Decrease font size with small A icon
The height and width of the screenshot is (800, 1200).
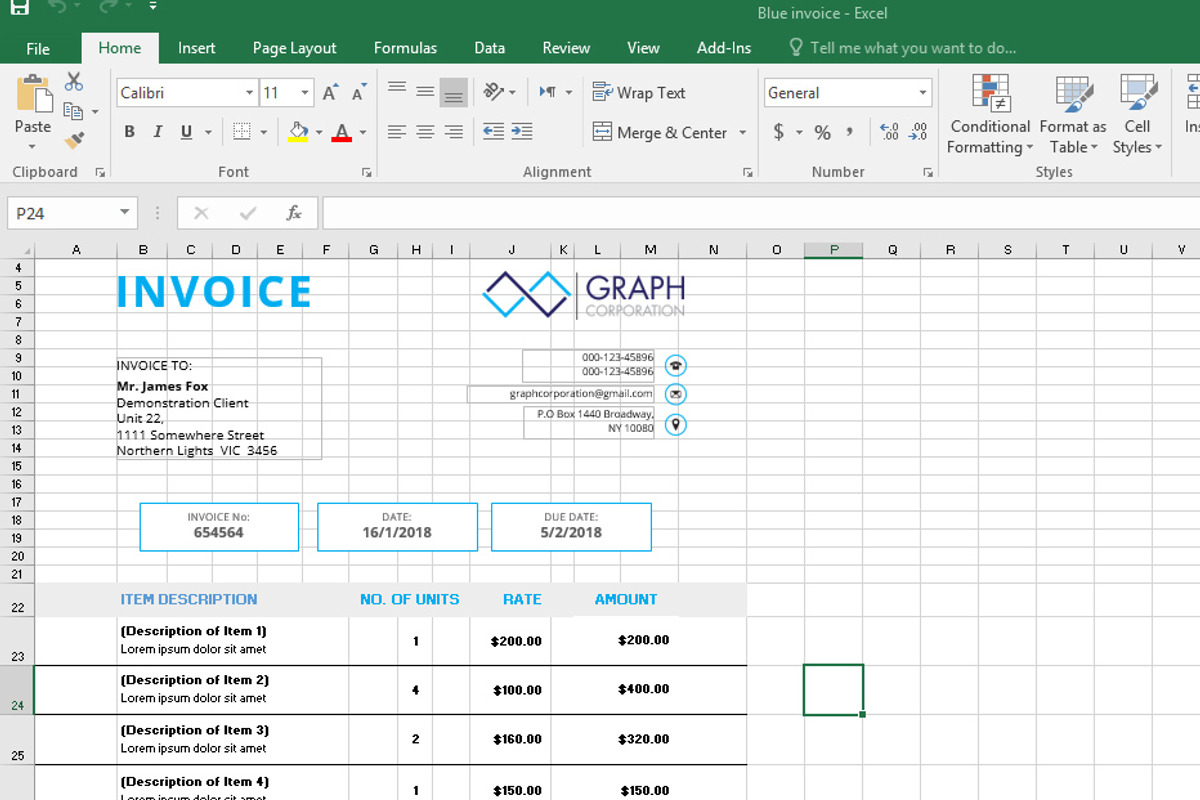pyautogui.click(x=359, y=93)
